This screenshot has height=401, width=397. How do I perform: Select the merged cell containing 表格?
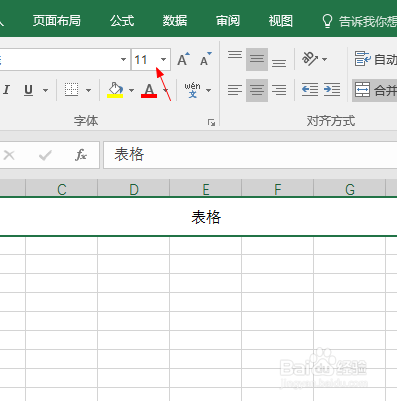point(199,217)
